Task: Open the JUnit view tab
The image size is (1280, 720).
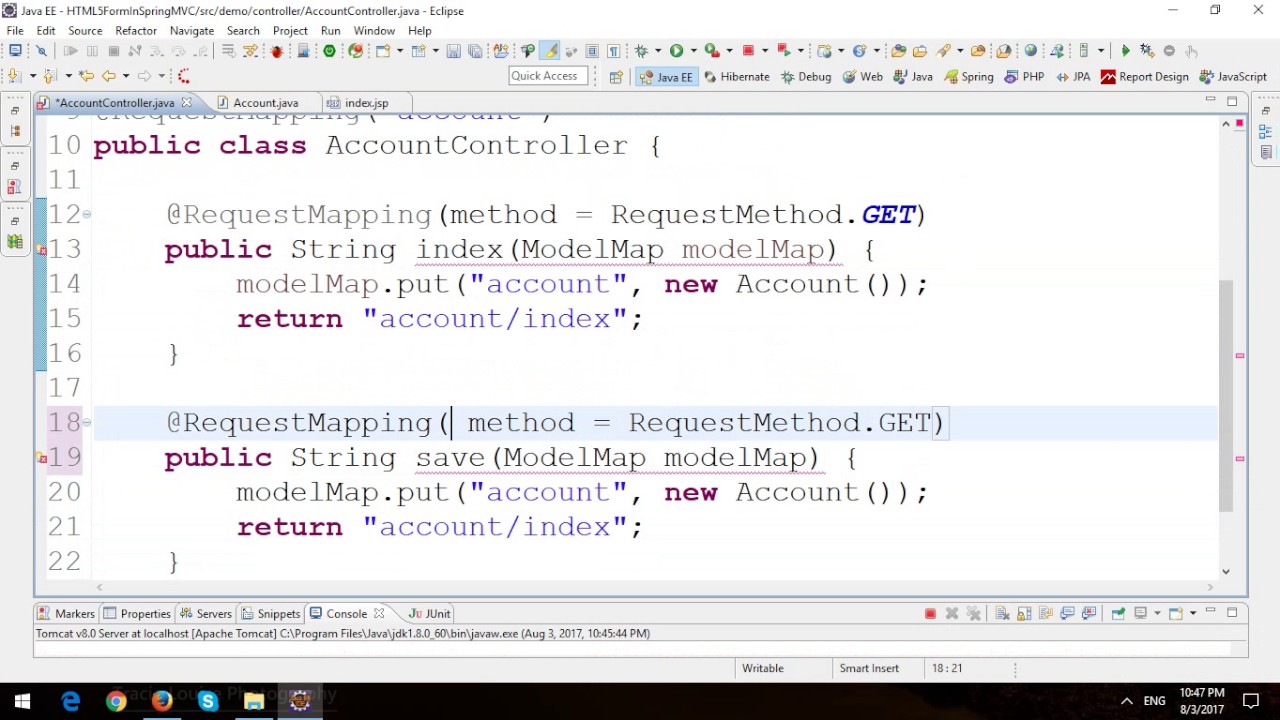Action: click(x=430, y=613)
